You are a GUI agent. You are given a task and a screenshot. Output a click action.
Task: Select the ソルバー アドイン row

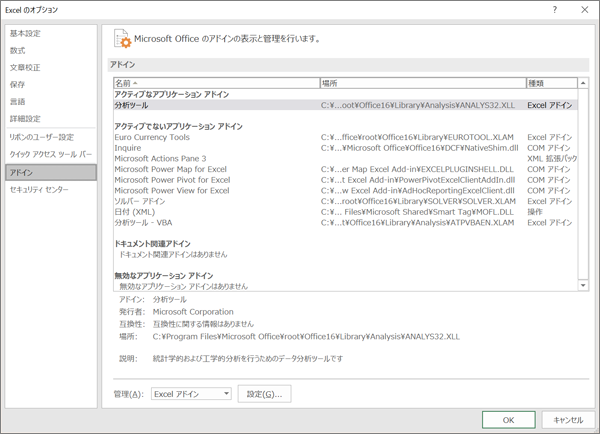[x=346, y=201]
